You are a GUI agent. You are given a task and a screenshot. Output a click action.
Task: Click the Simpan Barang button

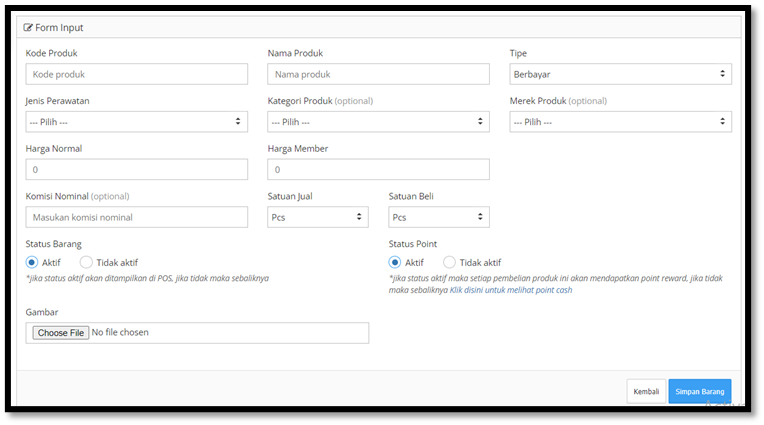coord(700,391)
